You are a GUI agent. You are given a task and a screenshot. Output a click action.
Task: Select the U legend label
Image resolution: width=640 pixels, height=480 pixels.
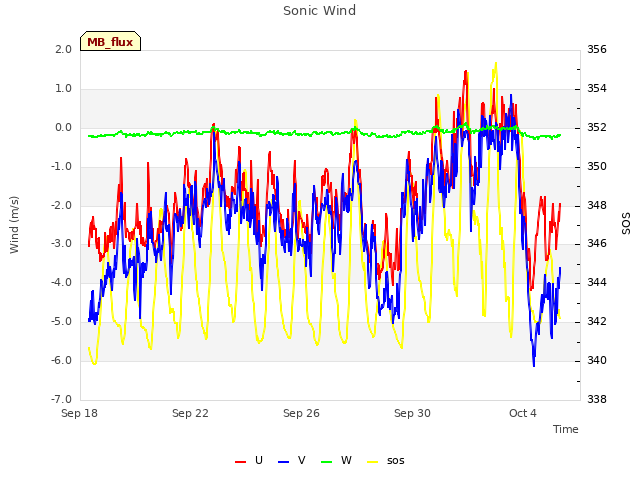pyautogui.click(x=259, y=460)
